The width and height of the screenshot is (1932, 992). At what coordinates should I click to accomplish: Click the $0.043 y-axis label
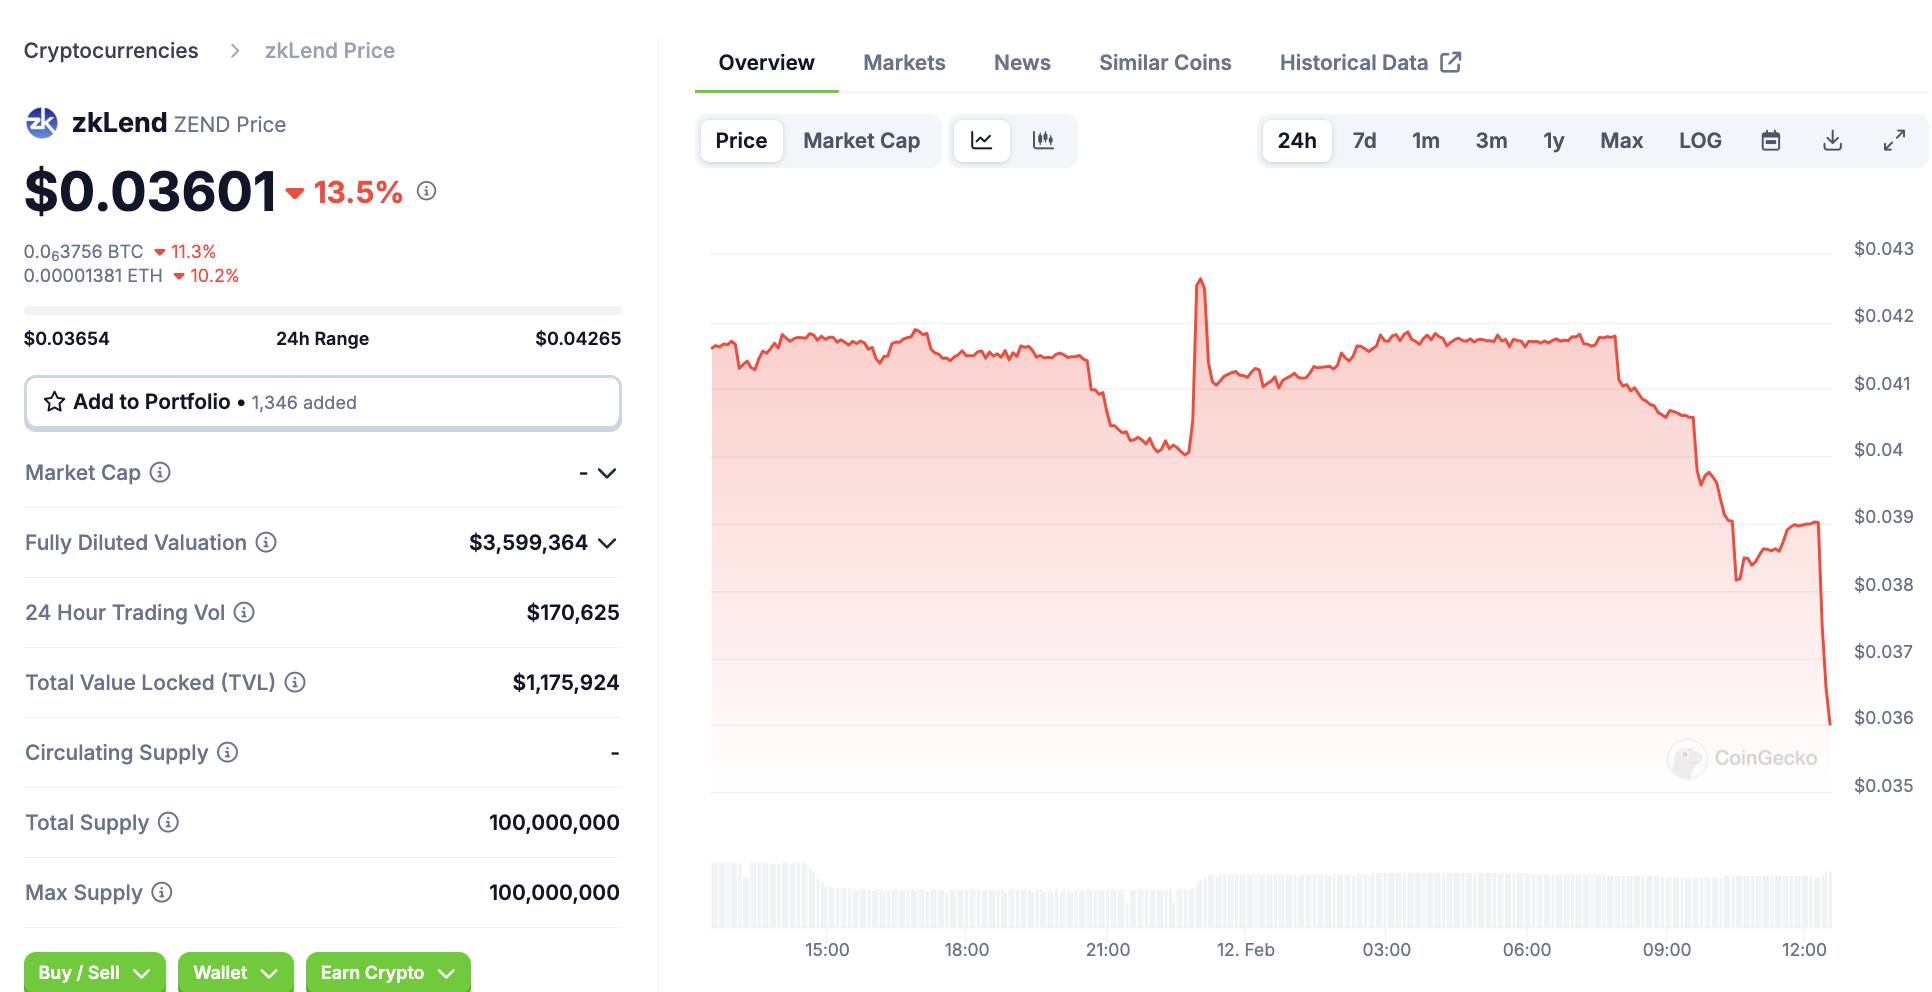(x=1884, y=249)
